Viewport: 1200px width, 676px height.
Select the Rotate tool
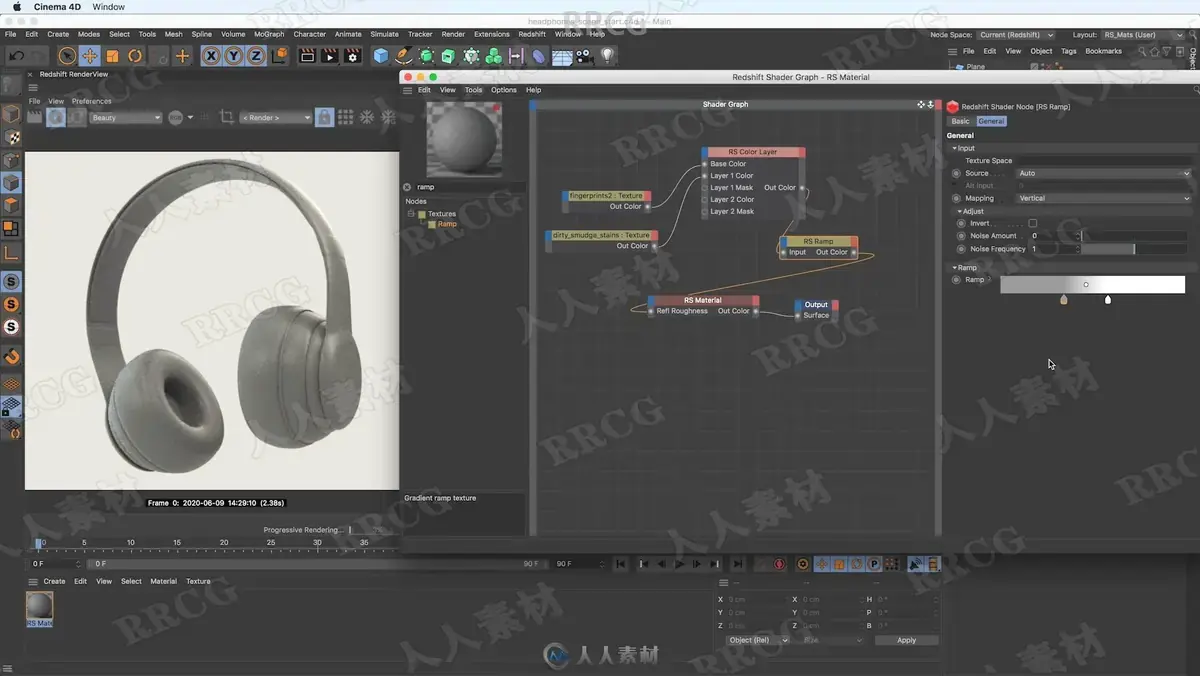click(135, 56)
